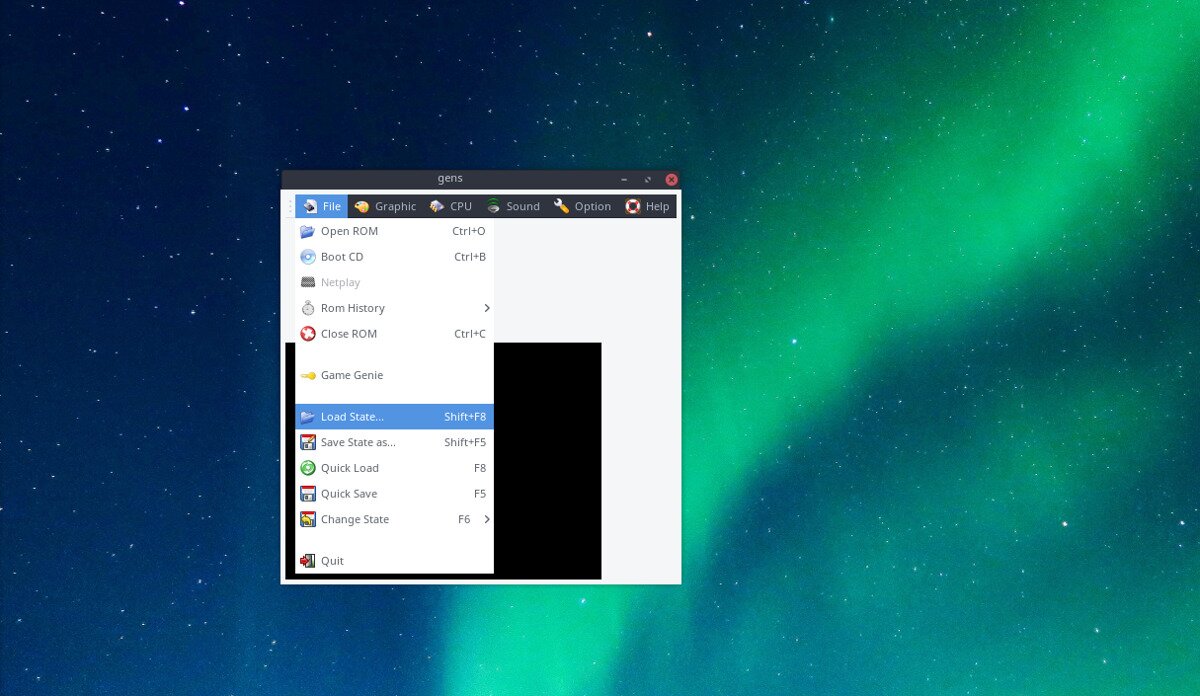Expand the Rom History submenu arrow

[487, 308]
